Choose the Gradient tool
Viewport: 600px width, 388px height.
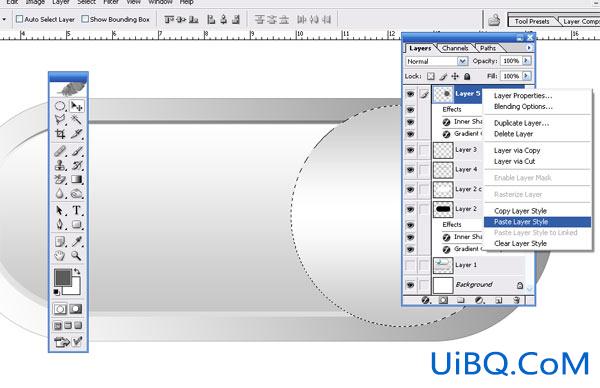click(x=77, y=179)
